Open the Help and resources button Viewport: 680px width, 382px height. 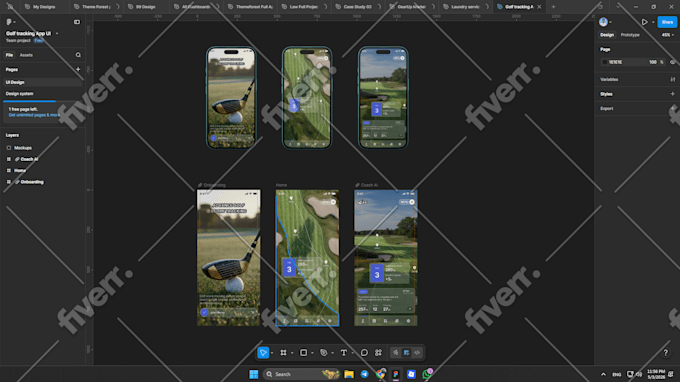click(x=666, y=353)
